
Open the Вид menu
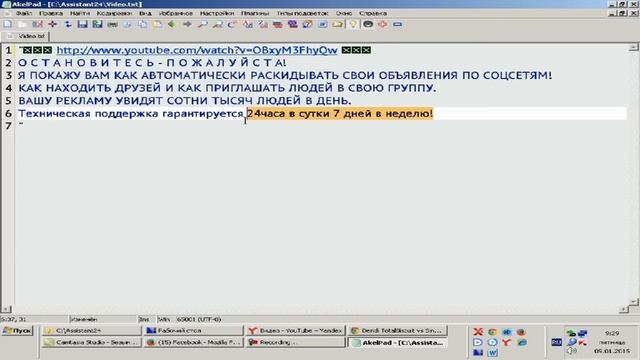145,13
